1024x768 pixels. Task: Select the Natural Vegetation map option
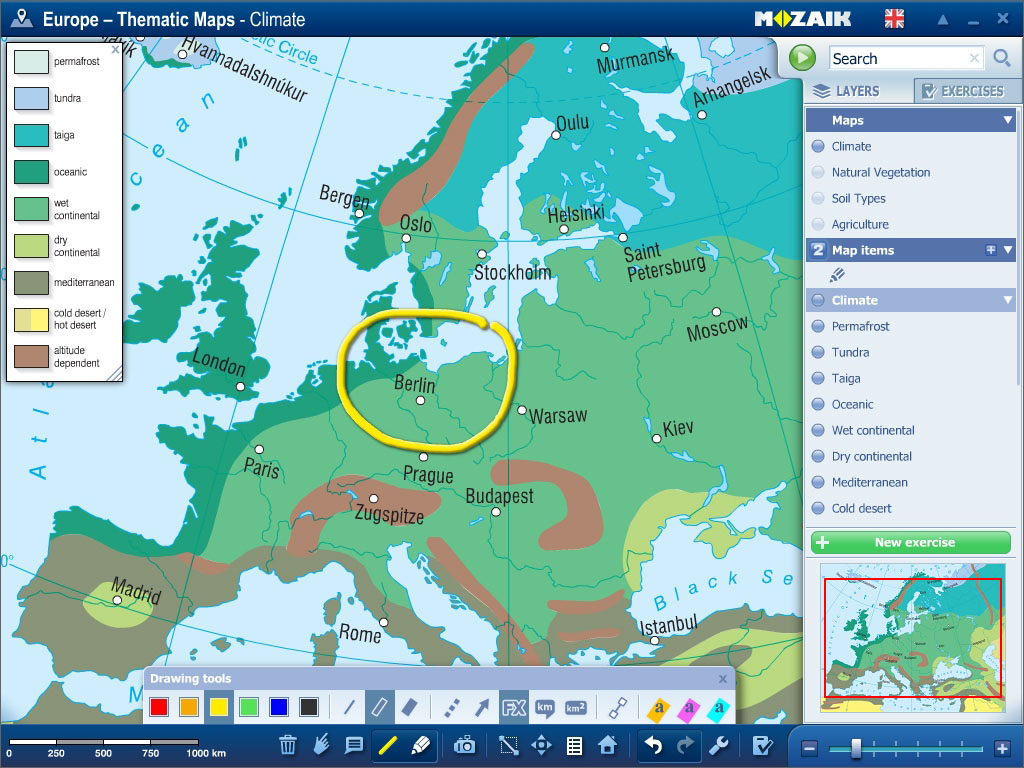880,172
